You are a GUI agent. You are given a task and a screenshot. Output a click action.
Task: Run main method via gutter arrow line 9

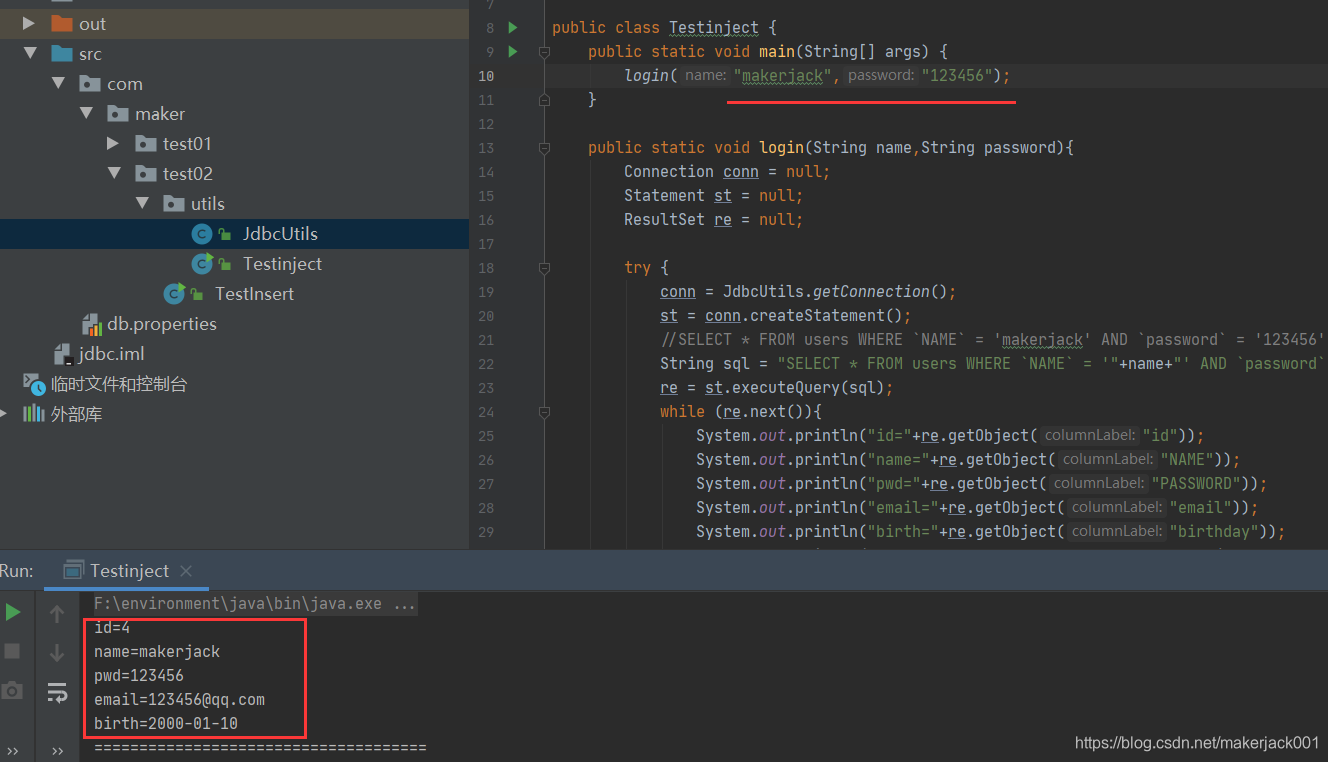[513, 52]
